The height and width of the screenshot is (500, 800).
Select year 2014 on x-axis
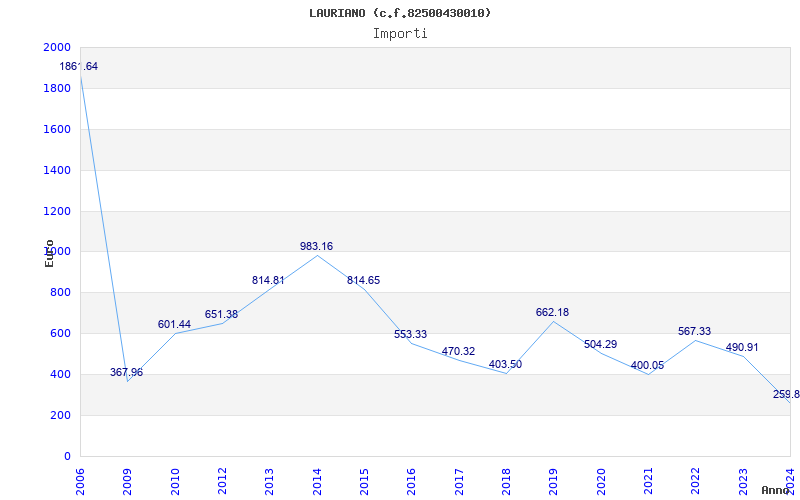pyautogui.click(x=317, y=481)
